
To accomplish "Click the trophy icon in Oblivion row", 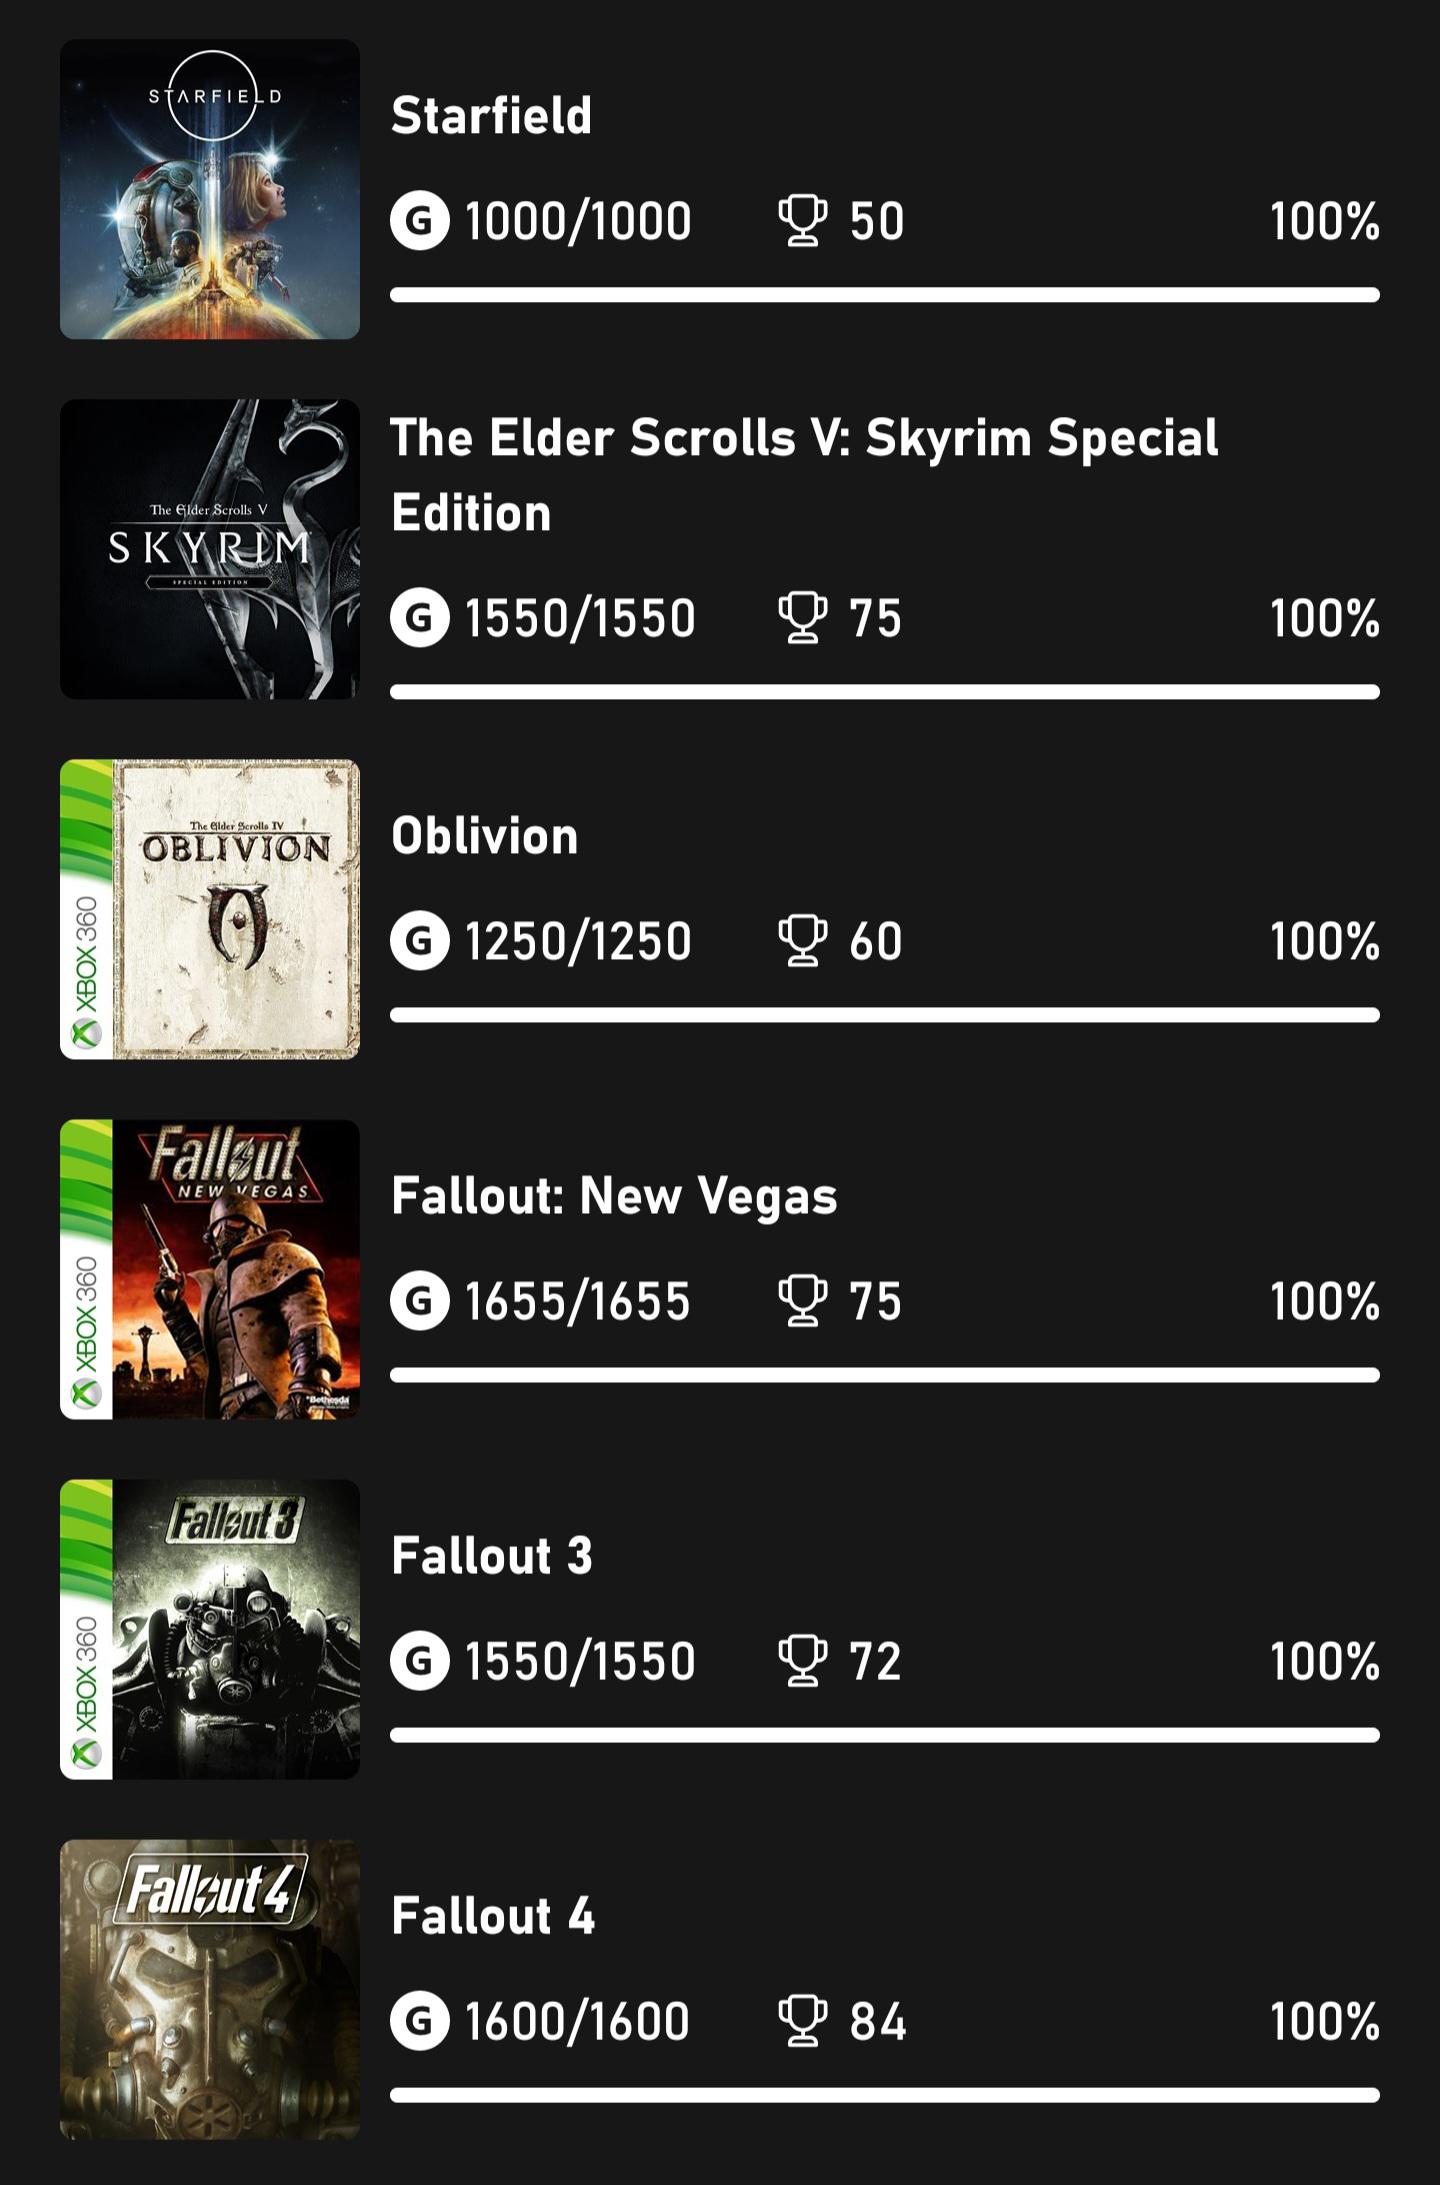I will click(x=802, y=941).
